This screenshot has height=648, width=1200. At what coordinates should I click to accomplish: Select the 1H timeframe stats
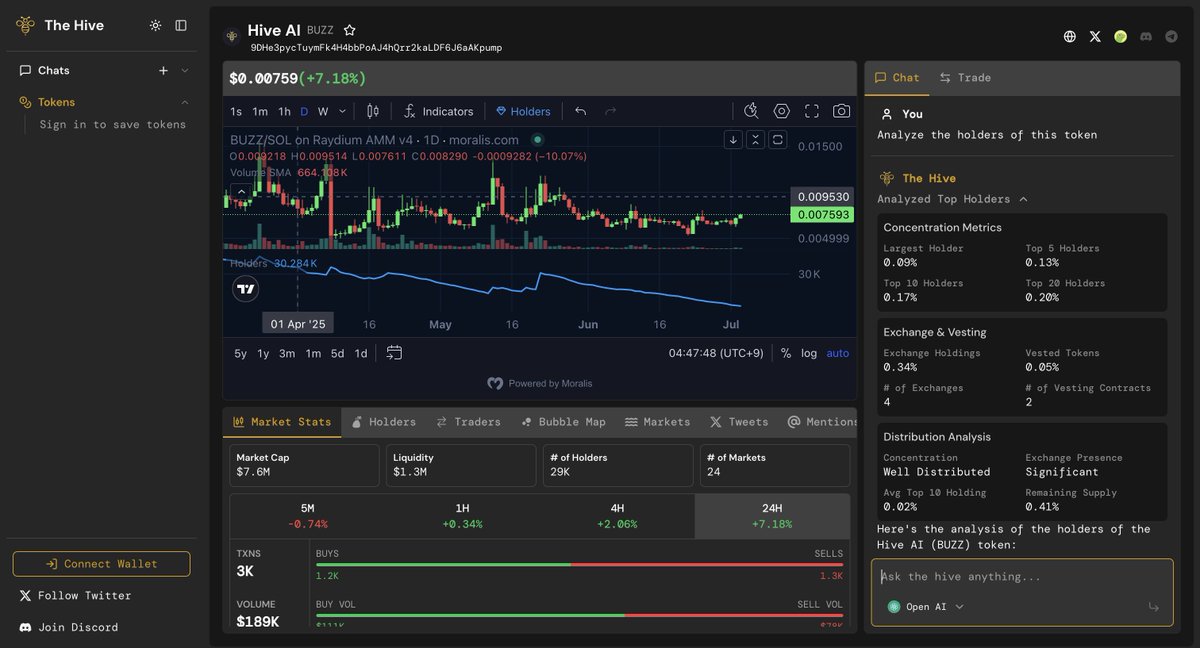click(462, 516)
